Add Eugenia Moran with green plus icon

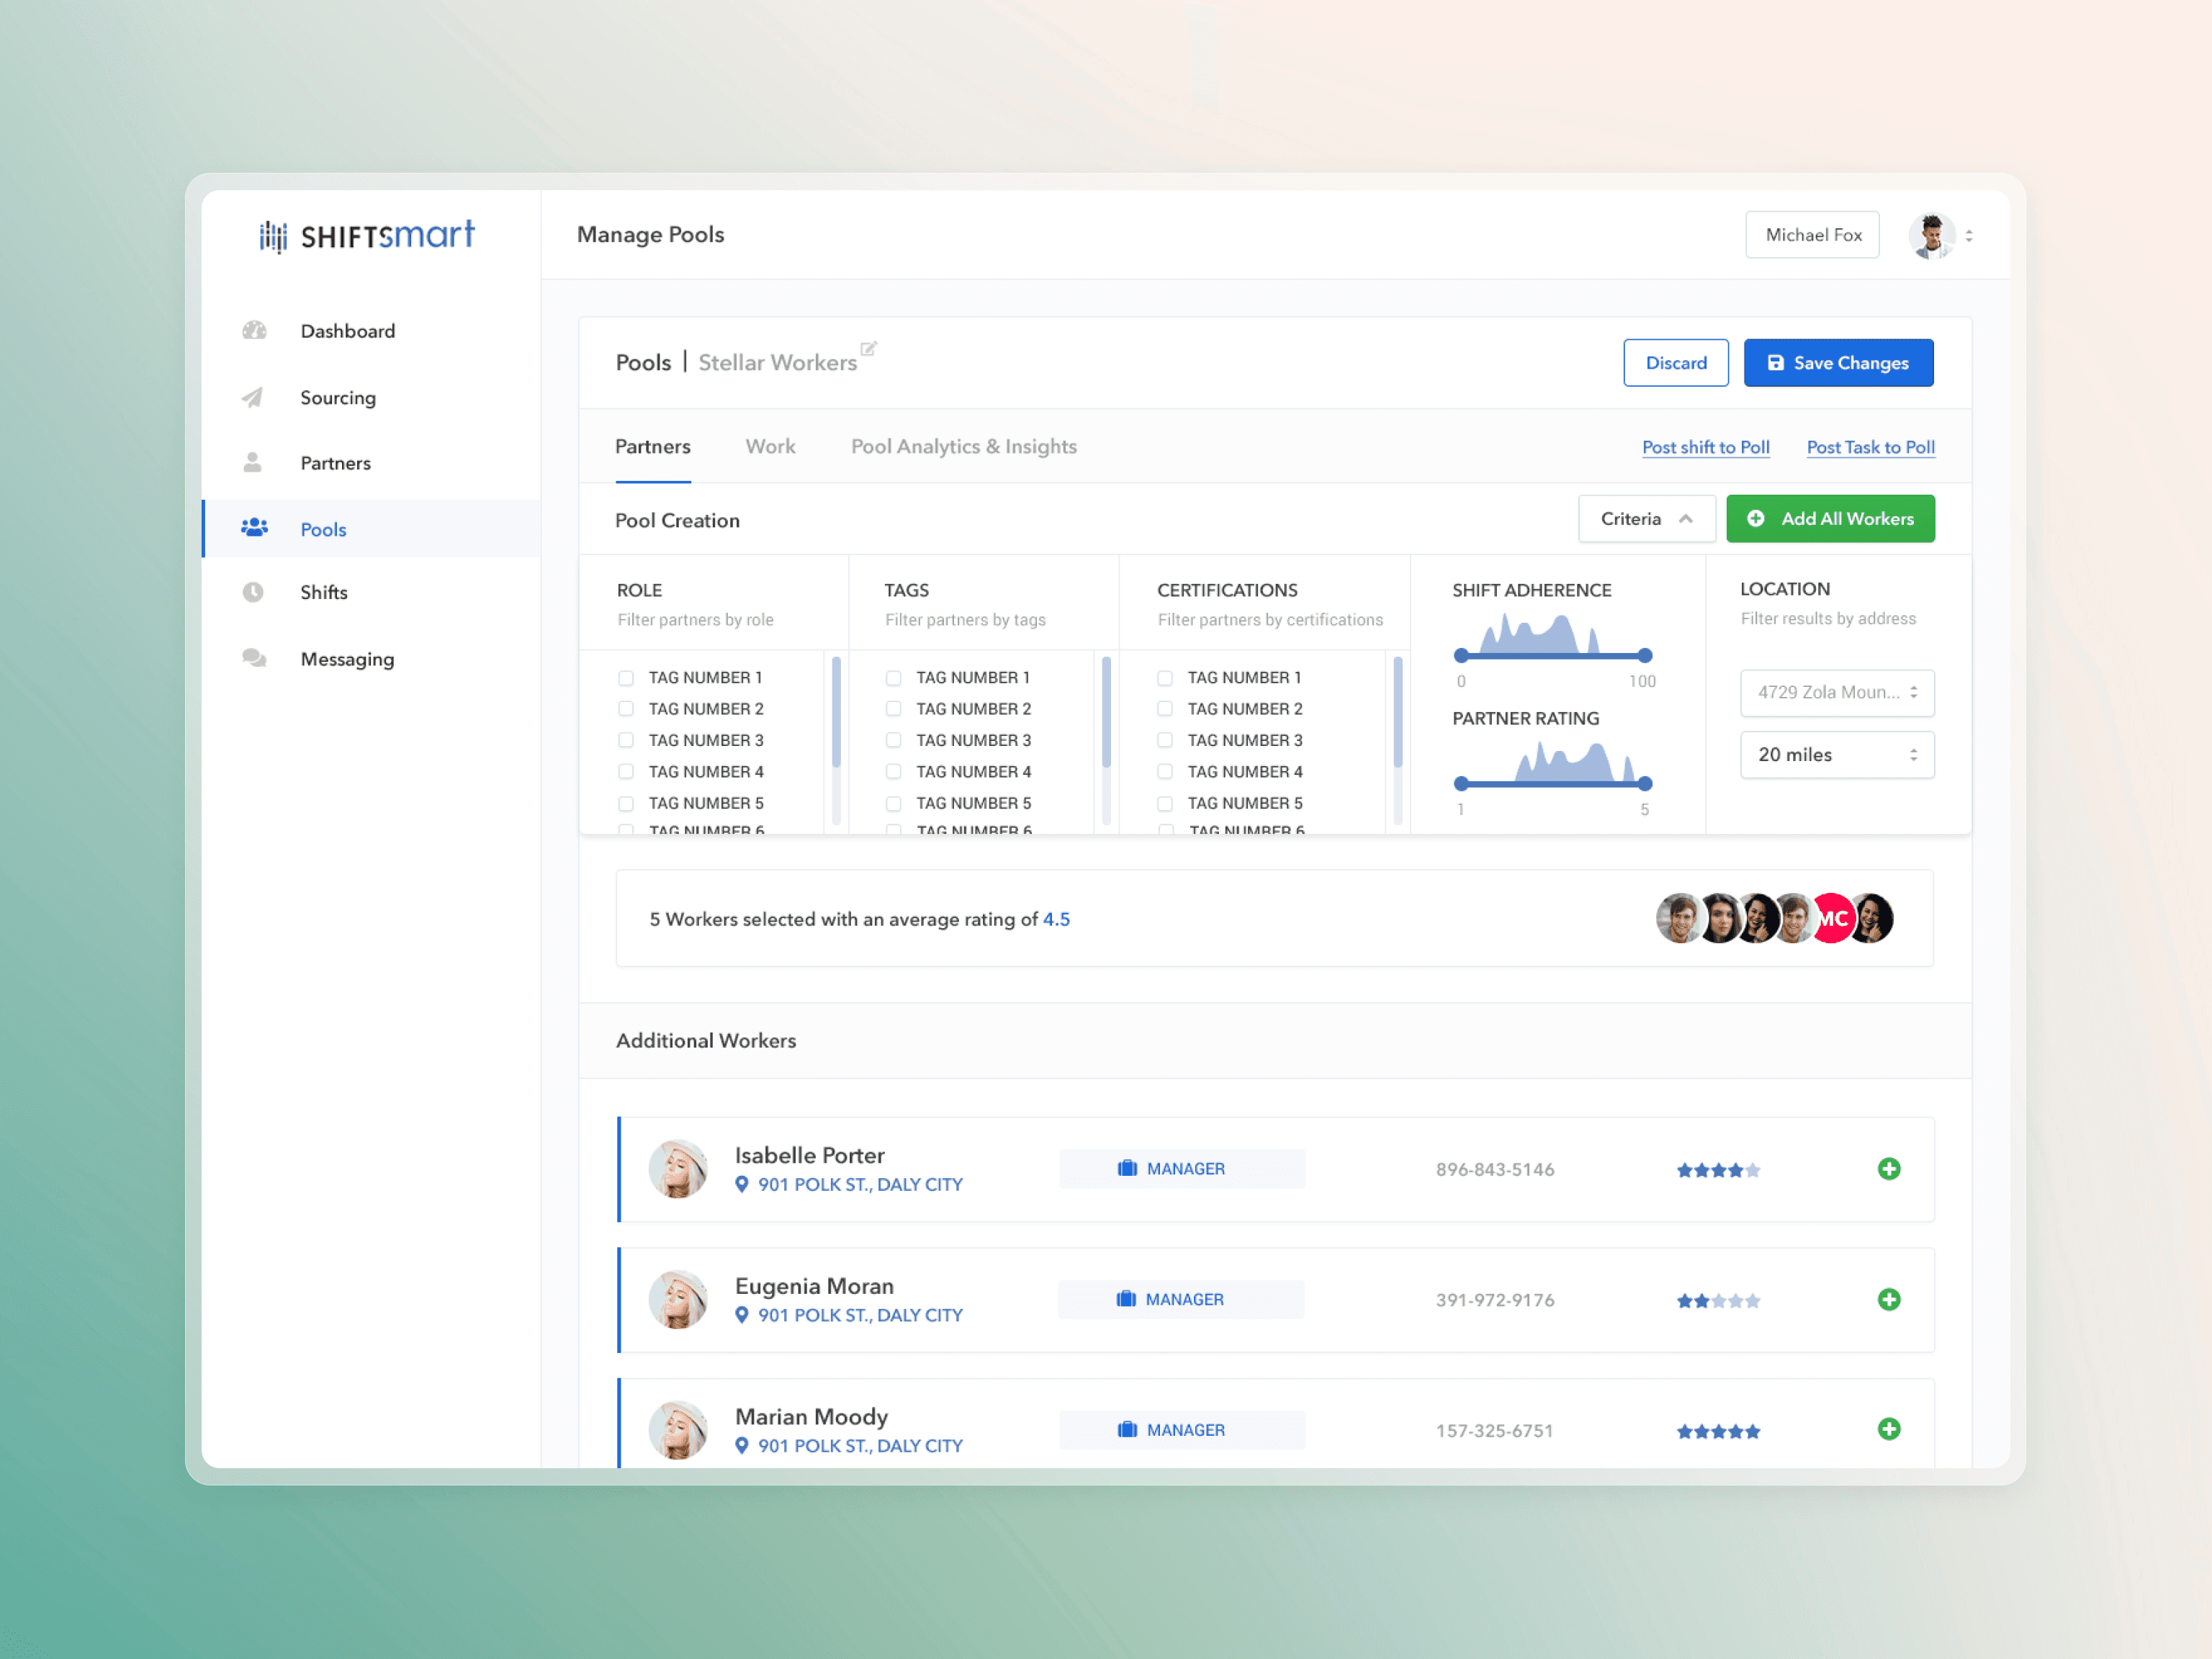click(1888, 1299)
